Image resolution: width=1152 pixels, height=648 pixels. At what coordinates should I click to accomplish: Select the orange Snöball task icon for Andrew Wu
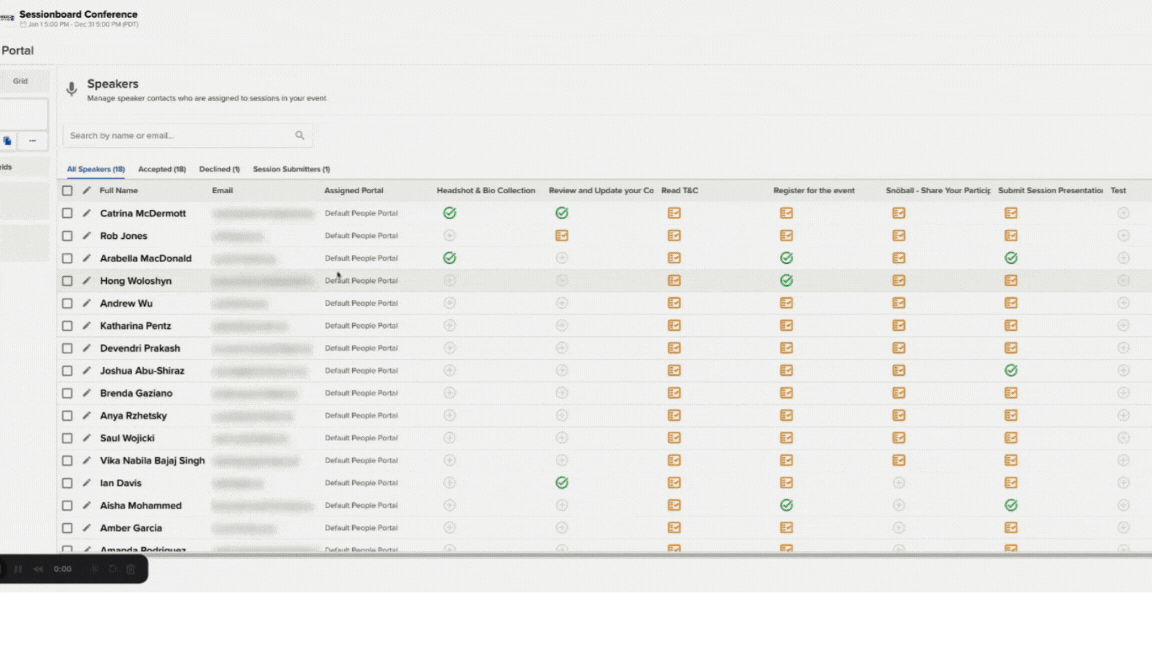tap(898, 303)
